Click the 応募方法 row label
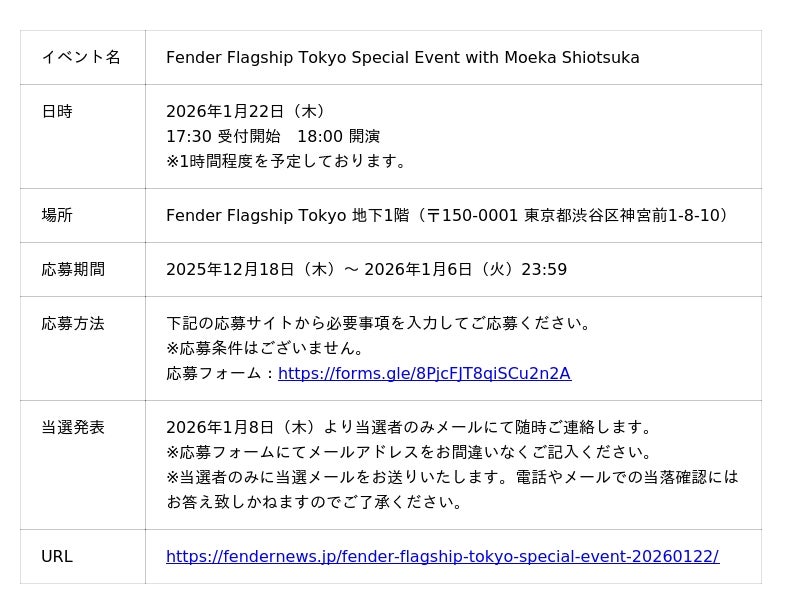The height and width of the screenshot is (614, 800). [73, 324]
